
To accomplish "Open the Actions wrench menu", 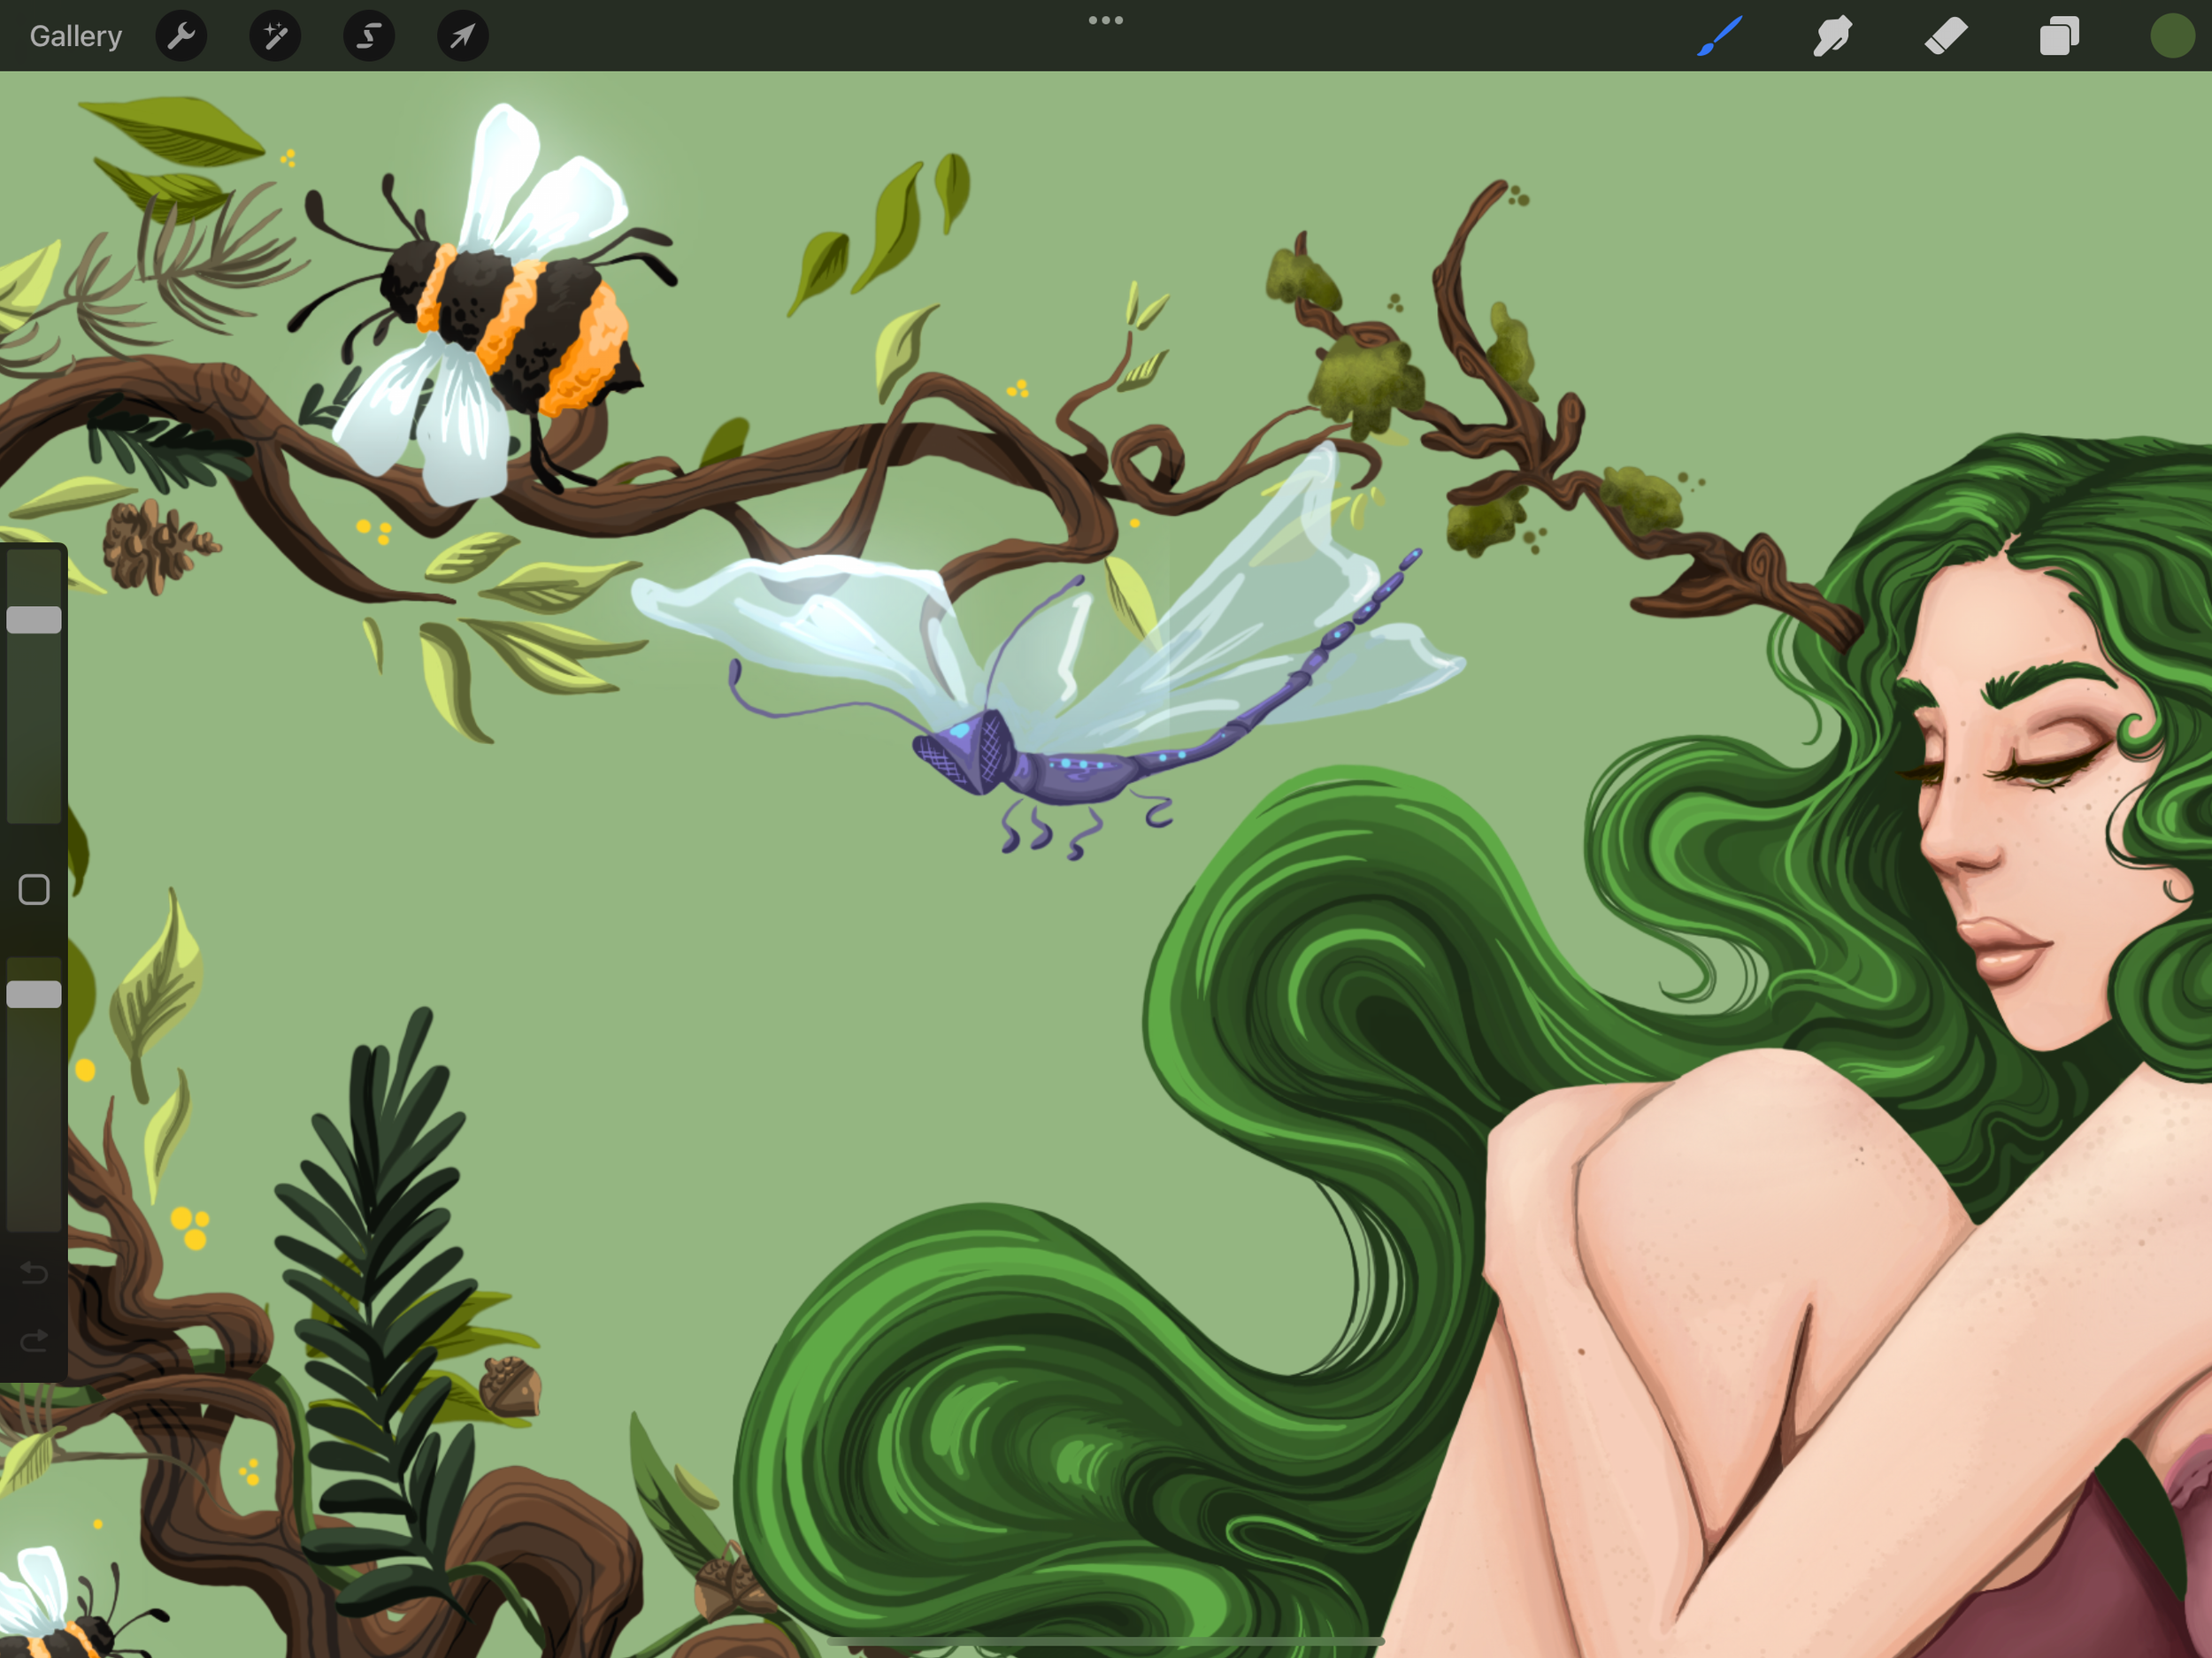I will point(182,36).
